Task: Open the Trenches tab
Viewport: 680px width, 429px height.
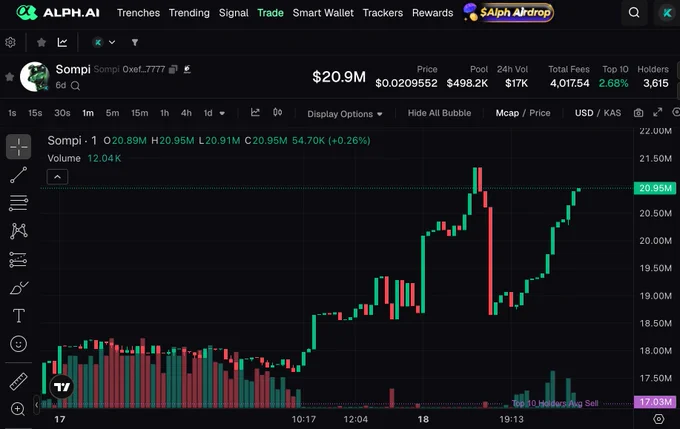Action: (138, 13)
